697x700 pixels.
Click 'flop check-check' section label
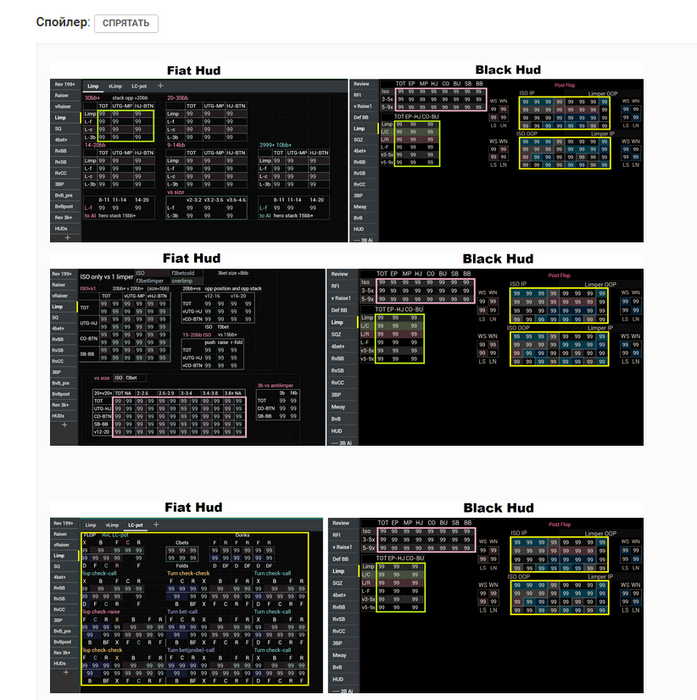102,650
